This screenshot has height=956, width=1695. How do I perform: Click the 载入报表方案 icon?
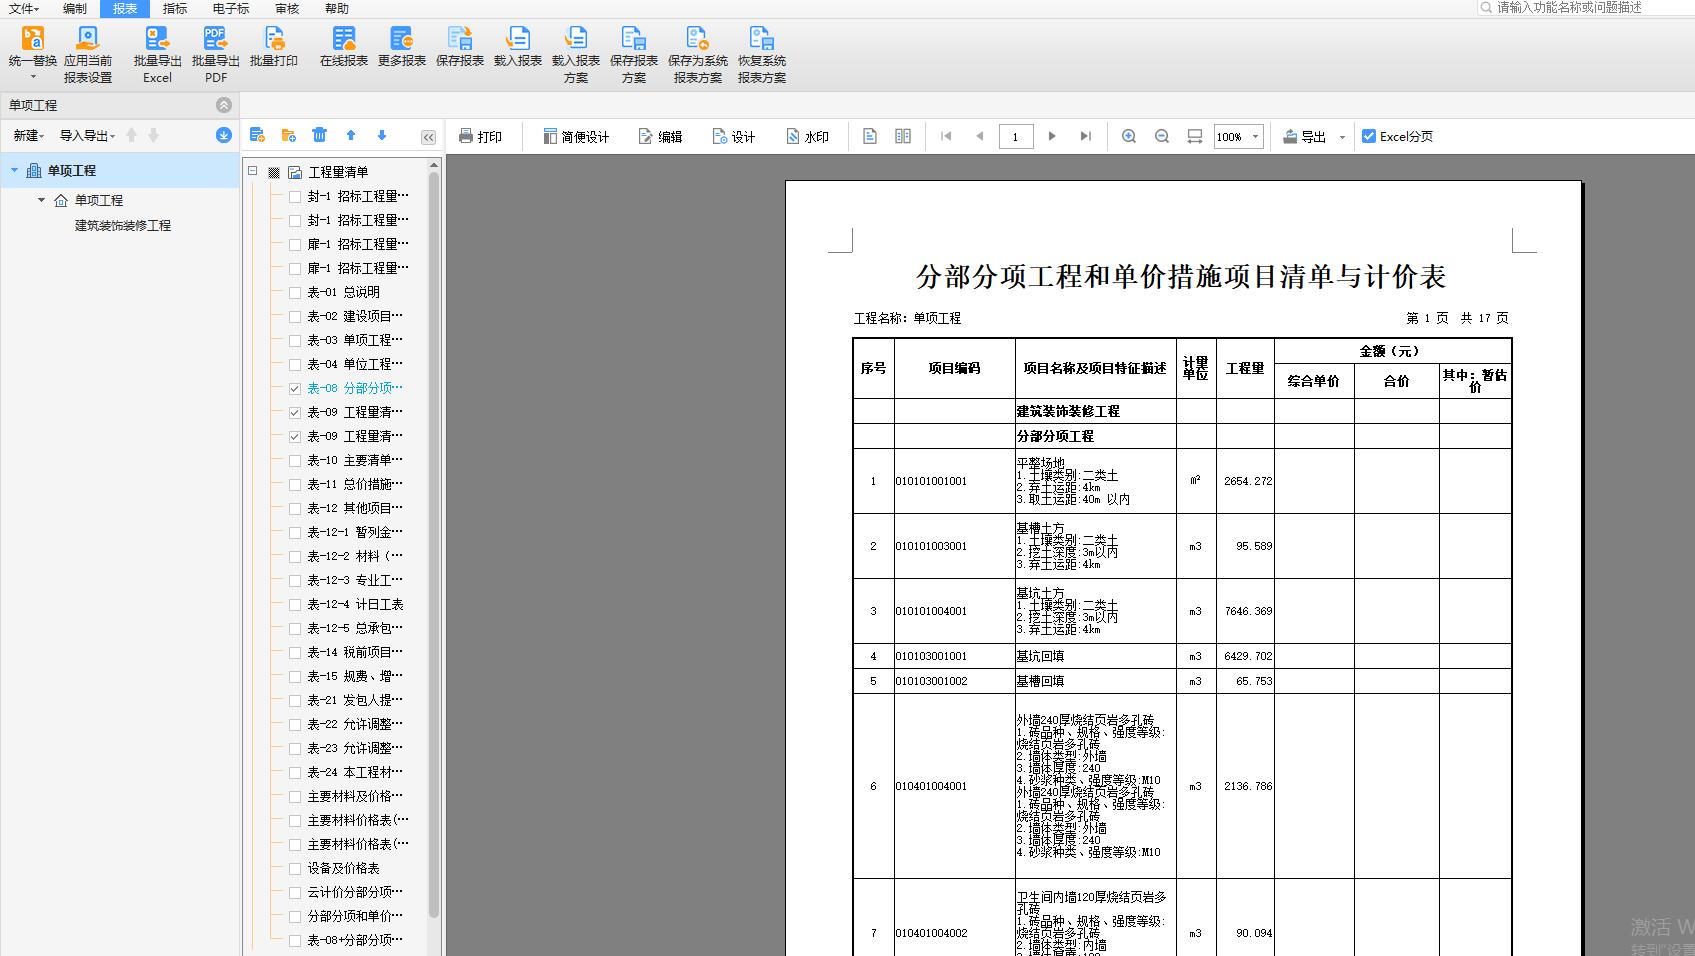point(576,38)
